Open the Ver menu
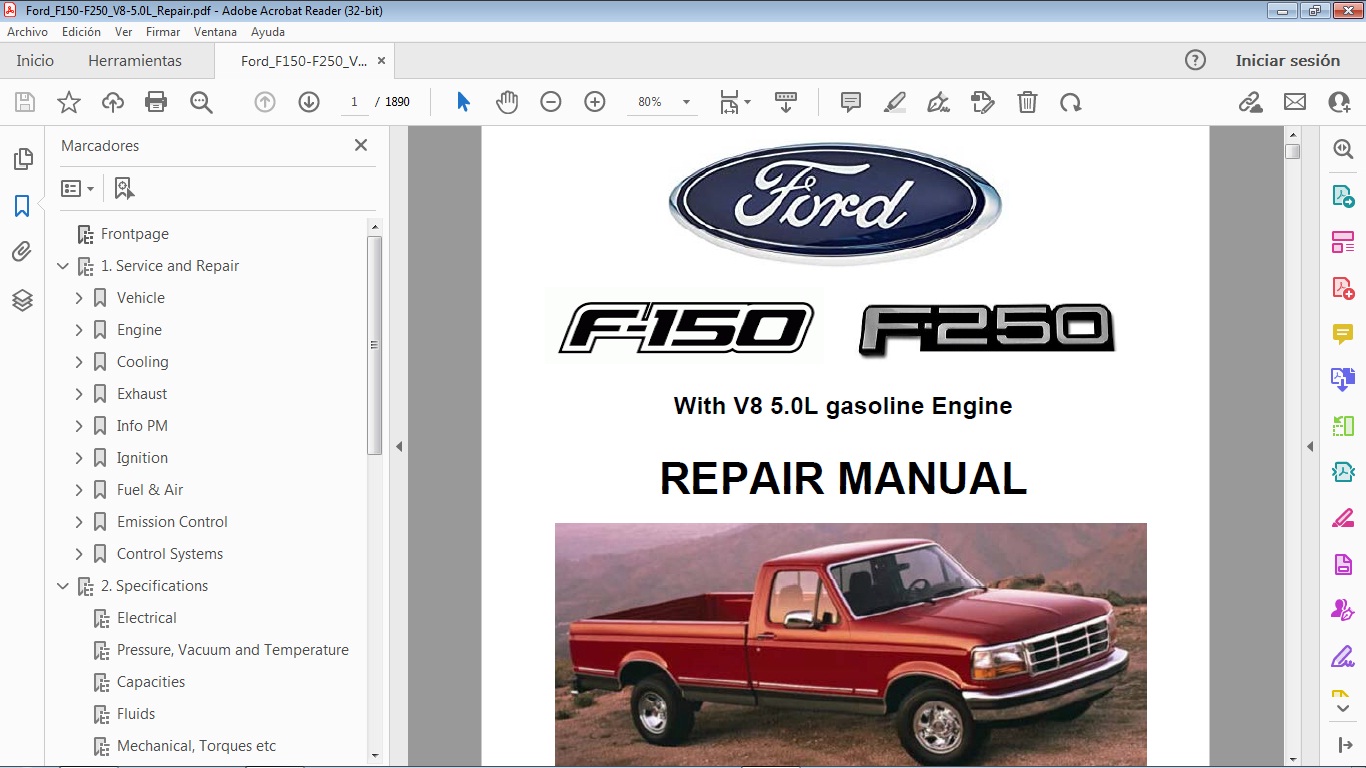The width and height of the screenshot is (1366, 768). (x=123, y=32)
